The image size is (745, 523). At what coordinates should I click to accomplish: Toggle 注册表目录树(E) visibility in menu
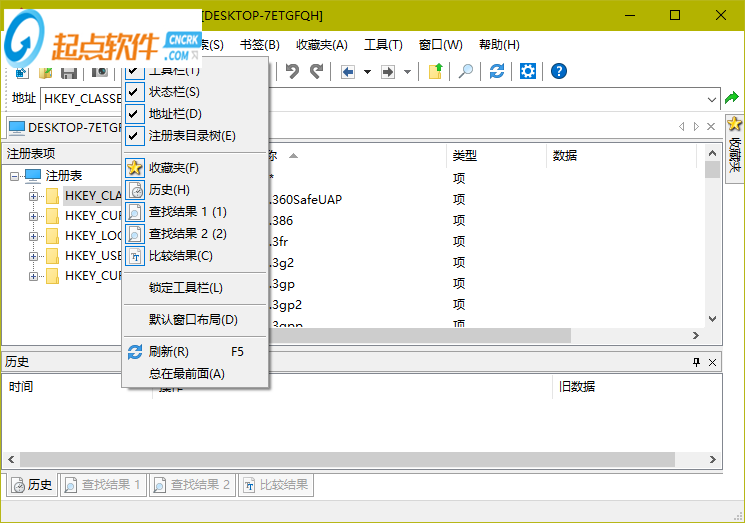192,136
